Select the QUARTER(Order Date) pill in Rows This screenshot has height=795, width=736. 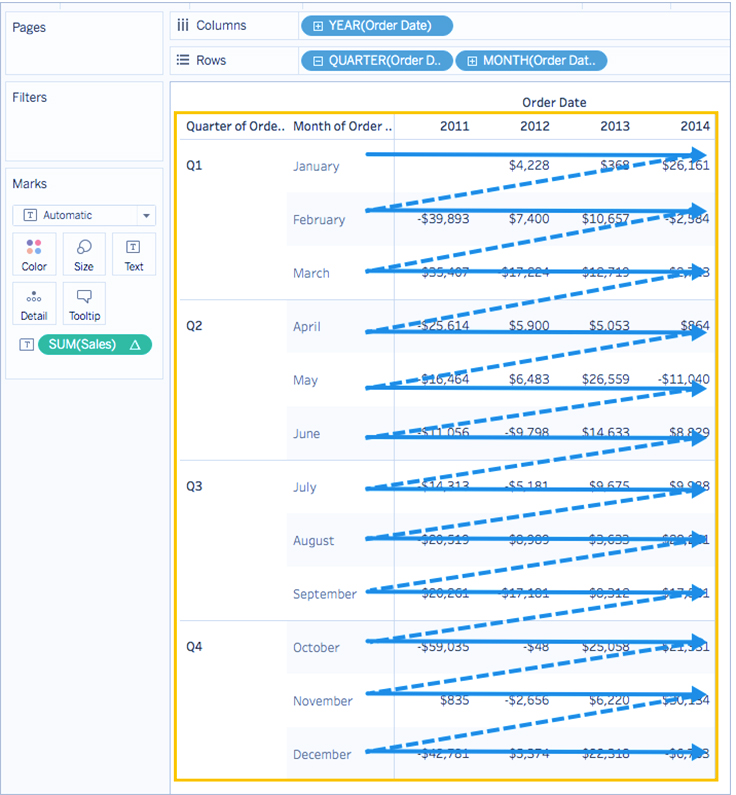pyautogui.click(x=377, y=60)
